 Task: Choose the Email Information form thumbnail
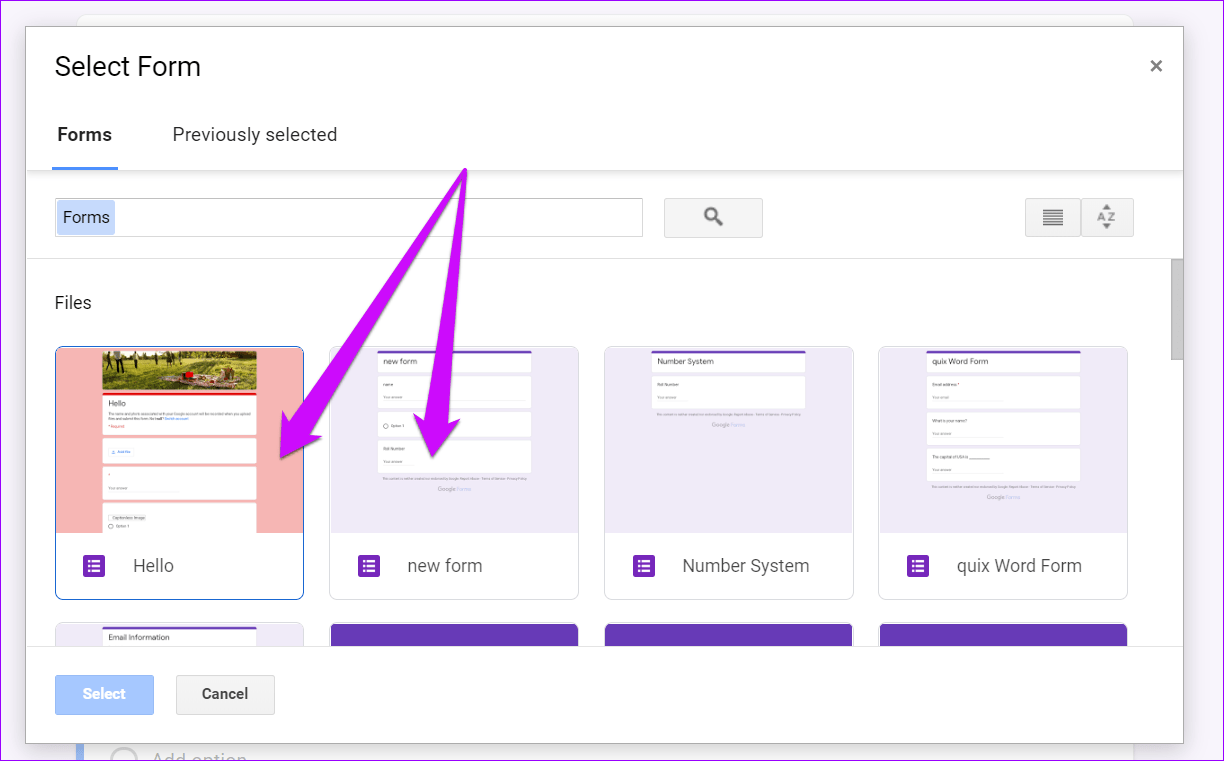[180, 635]
